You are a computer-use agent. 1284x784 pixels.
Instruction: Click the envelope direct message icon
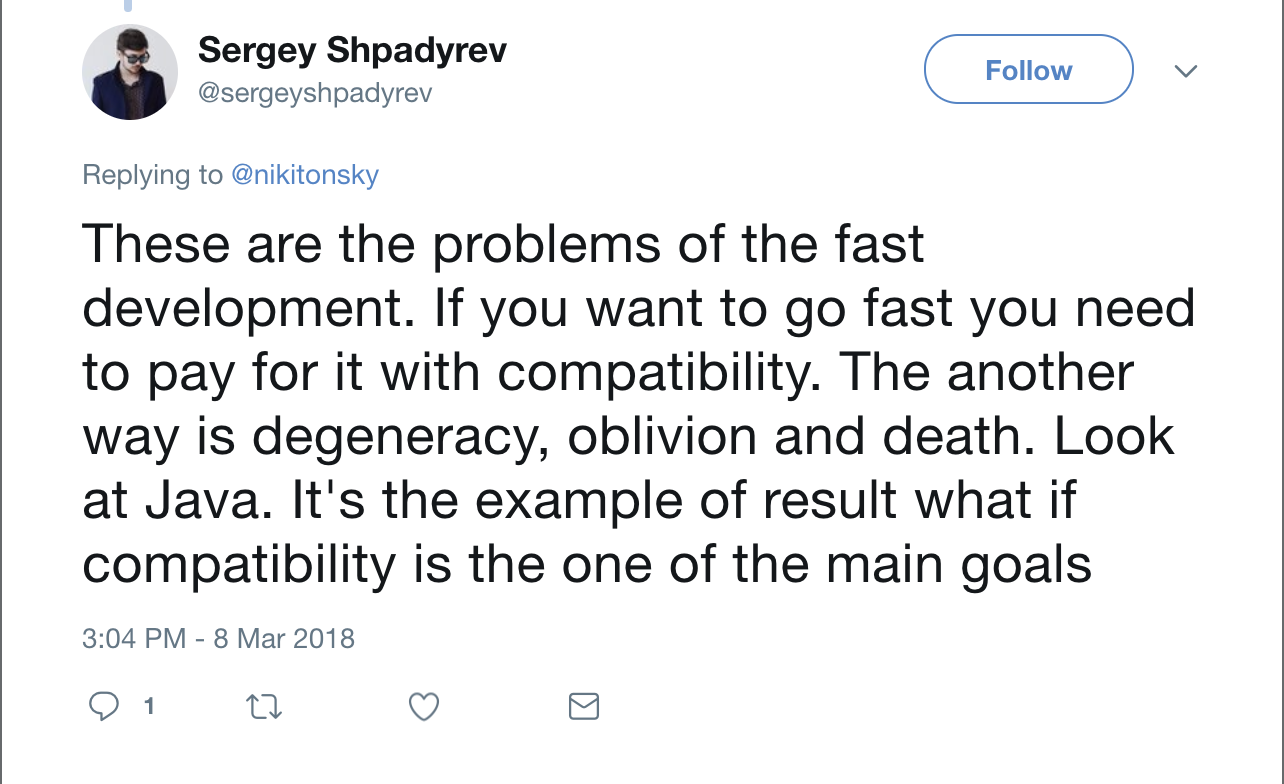click(x=584, y=707)
